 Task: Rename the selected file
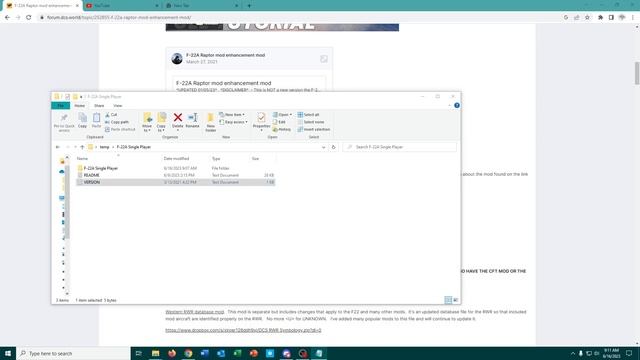[192, 120]
